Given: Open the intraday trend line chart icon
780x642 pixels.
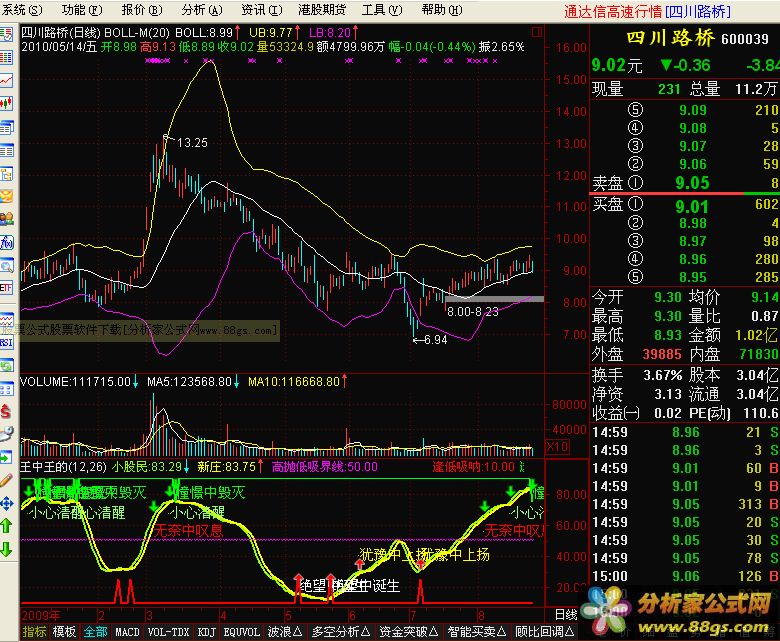Looking at the screenshot, I should pyautogui.click(x=6, y=81).
